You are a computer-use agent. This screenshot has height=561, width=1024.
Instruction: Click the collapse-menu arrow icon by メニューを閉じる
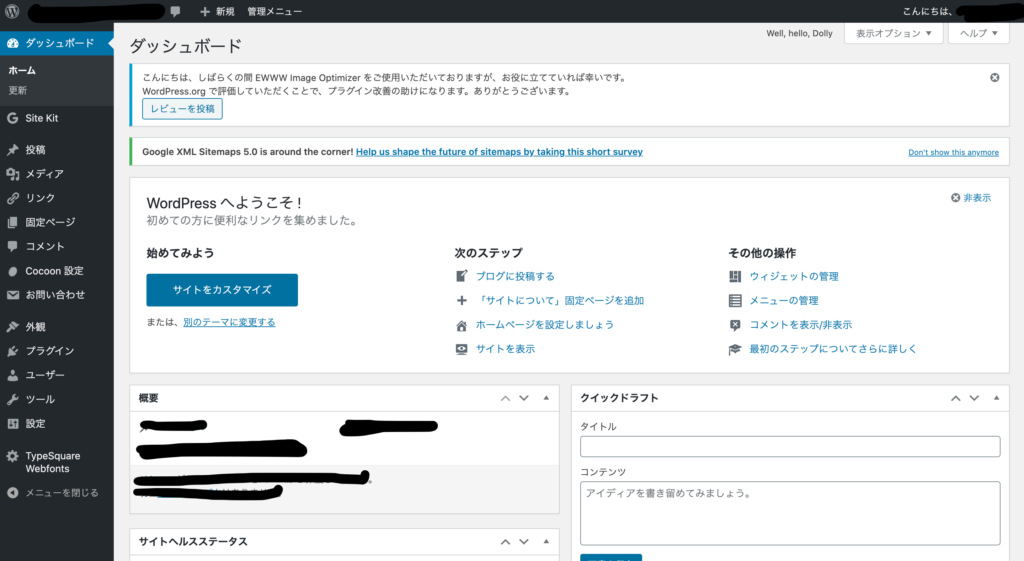coord(12,492)
